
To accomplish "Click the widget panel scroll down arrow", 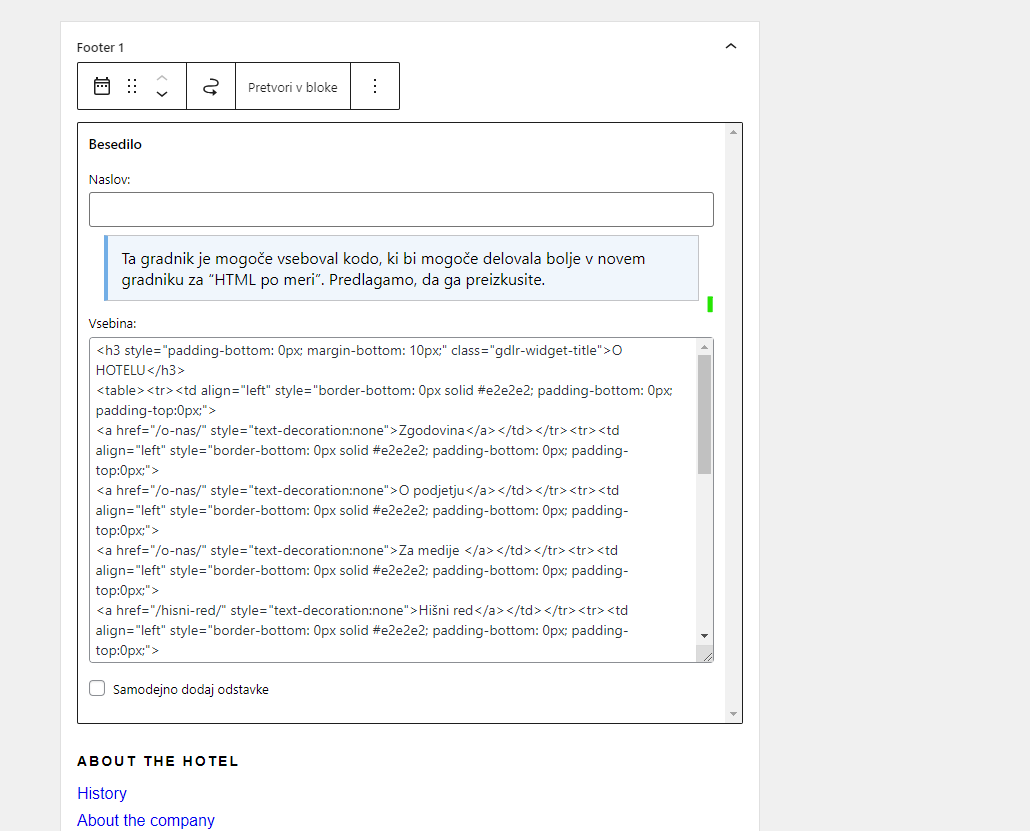I will point(733,714).
